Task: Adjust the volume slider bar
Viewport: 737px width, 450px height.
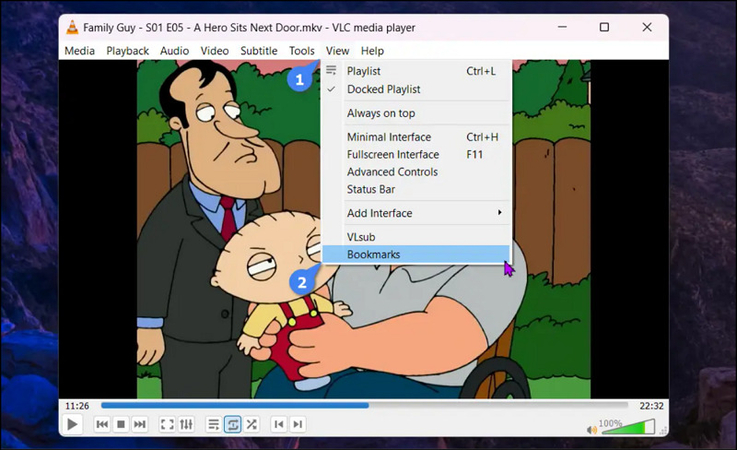Action: click(x=628, y=427)
